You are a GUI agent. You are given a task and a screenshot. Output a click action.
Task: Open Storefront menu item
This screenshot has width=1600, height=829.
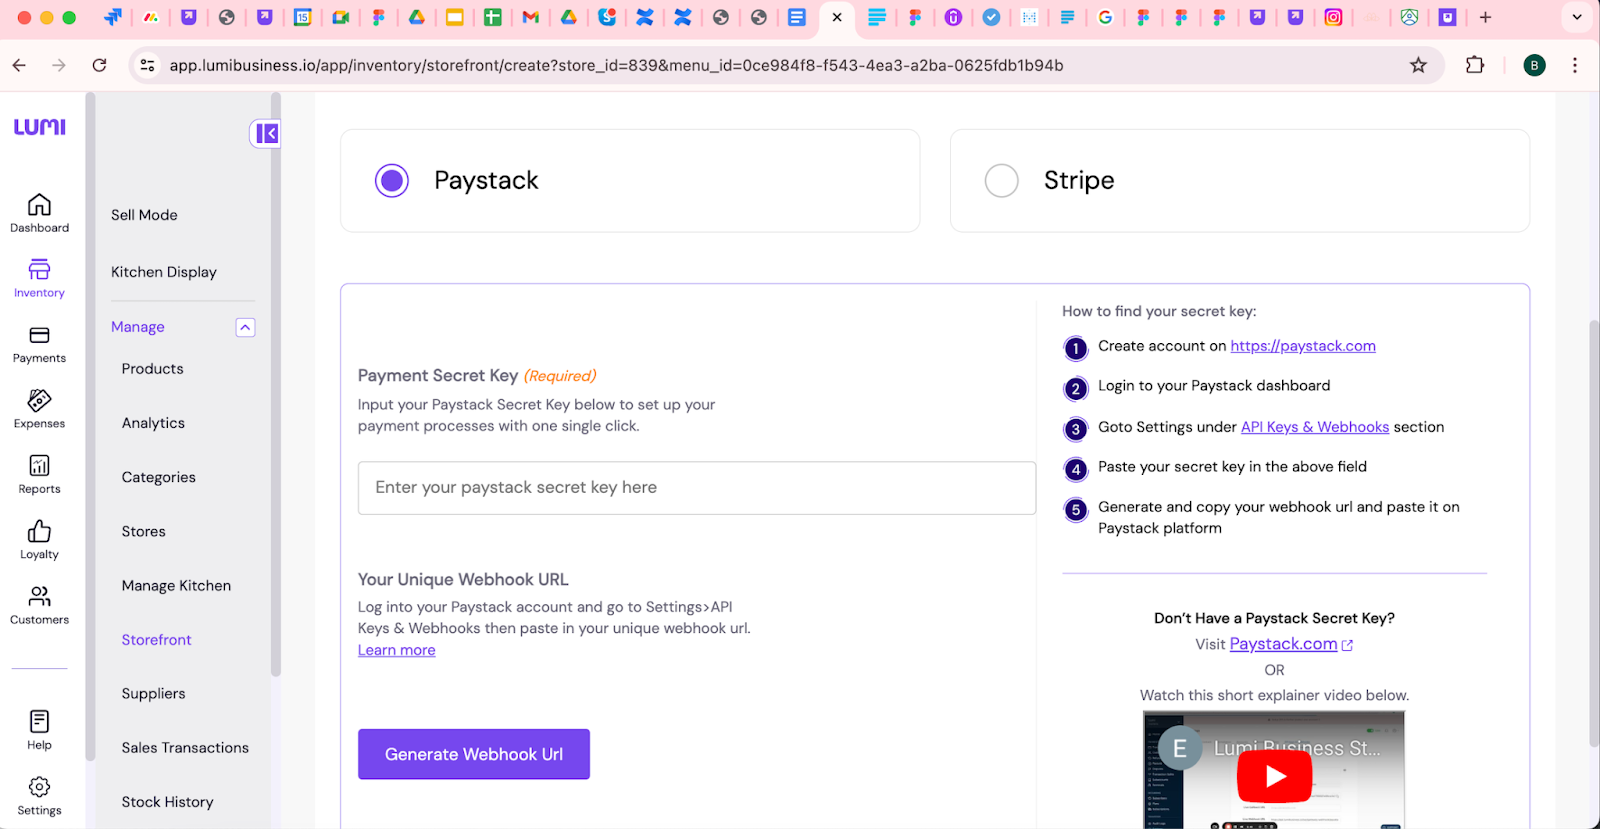(156, 639)
